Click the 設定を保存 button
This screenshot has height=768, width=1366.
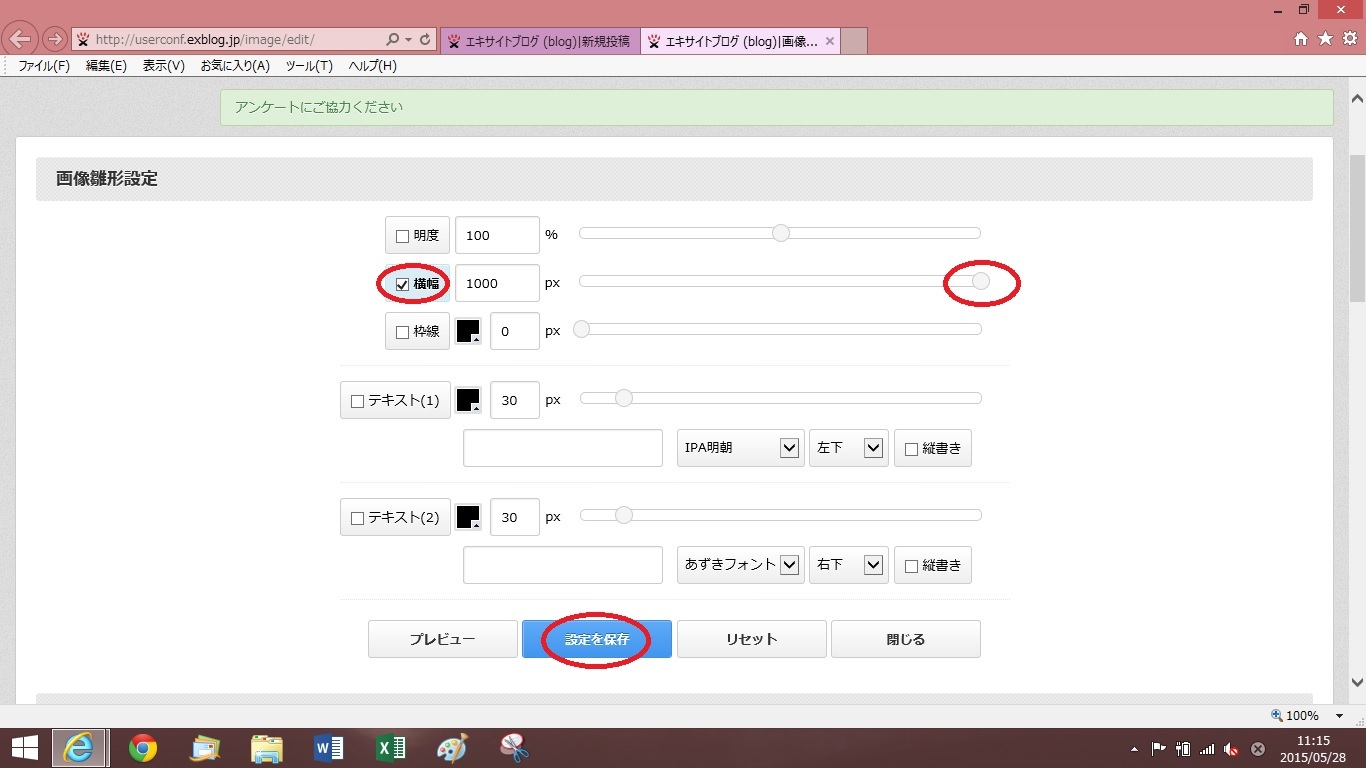pyautogui.click(x=597, y=639)
